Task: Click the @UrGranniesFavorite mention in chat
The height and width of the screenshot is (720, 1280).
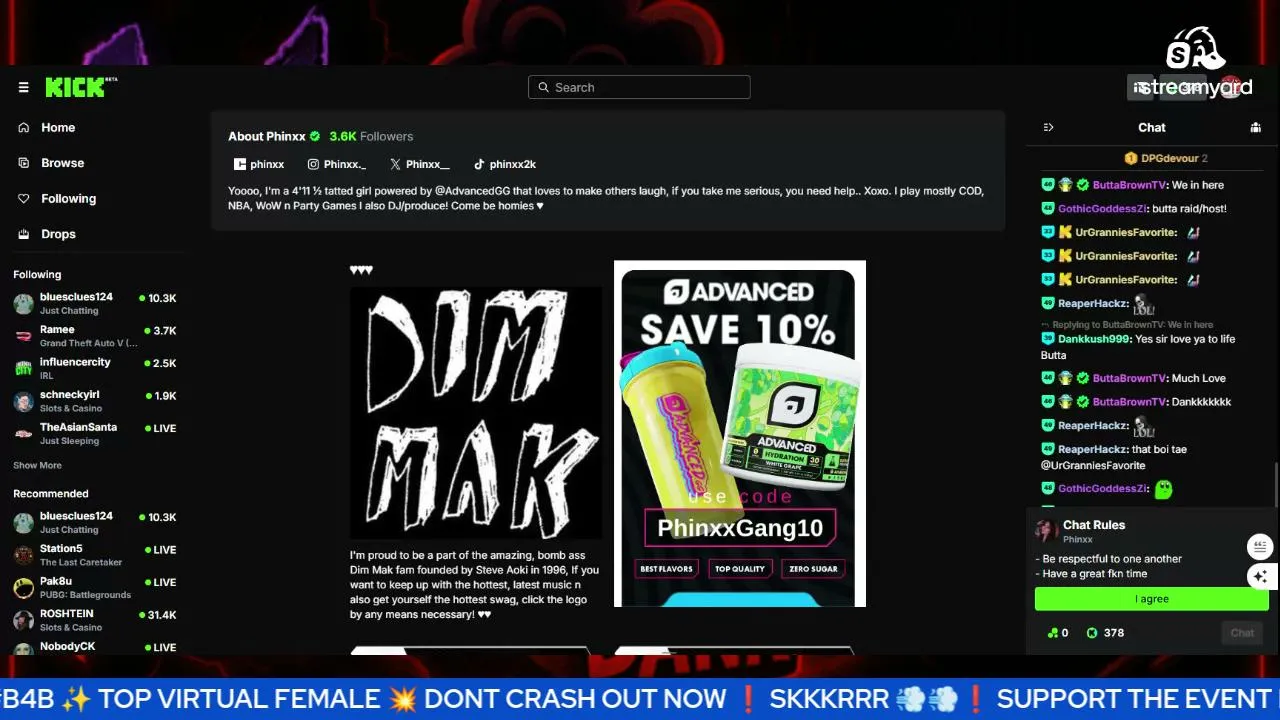Action: click(x=1093, y=465)
